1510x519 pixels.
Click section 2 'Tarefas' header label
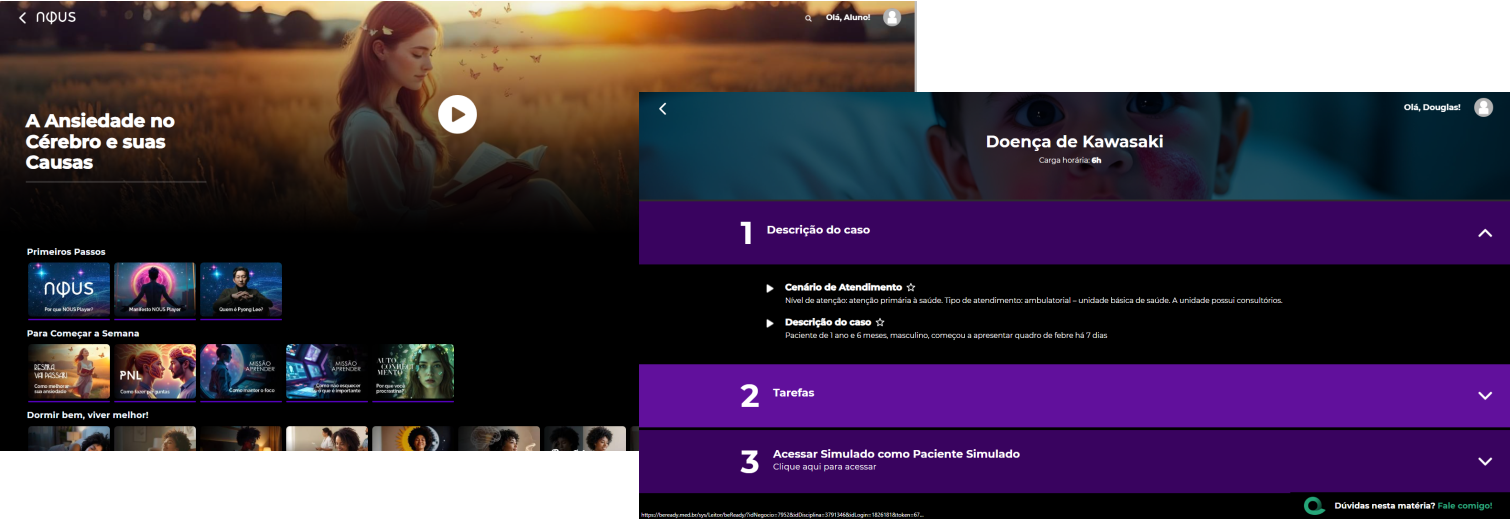point(793,393)
